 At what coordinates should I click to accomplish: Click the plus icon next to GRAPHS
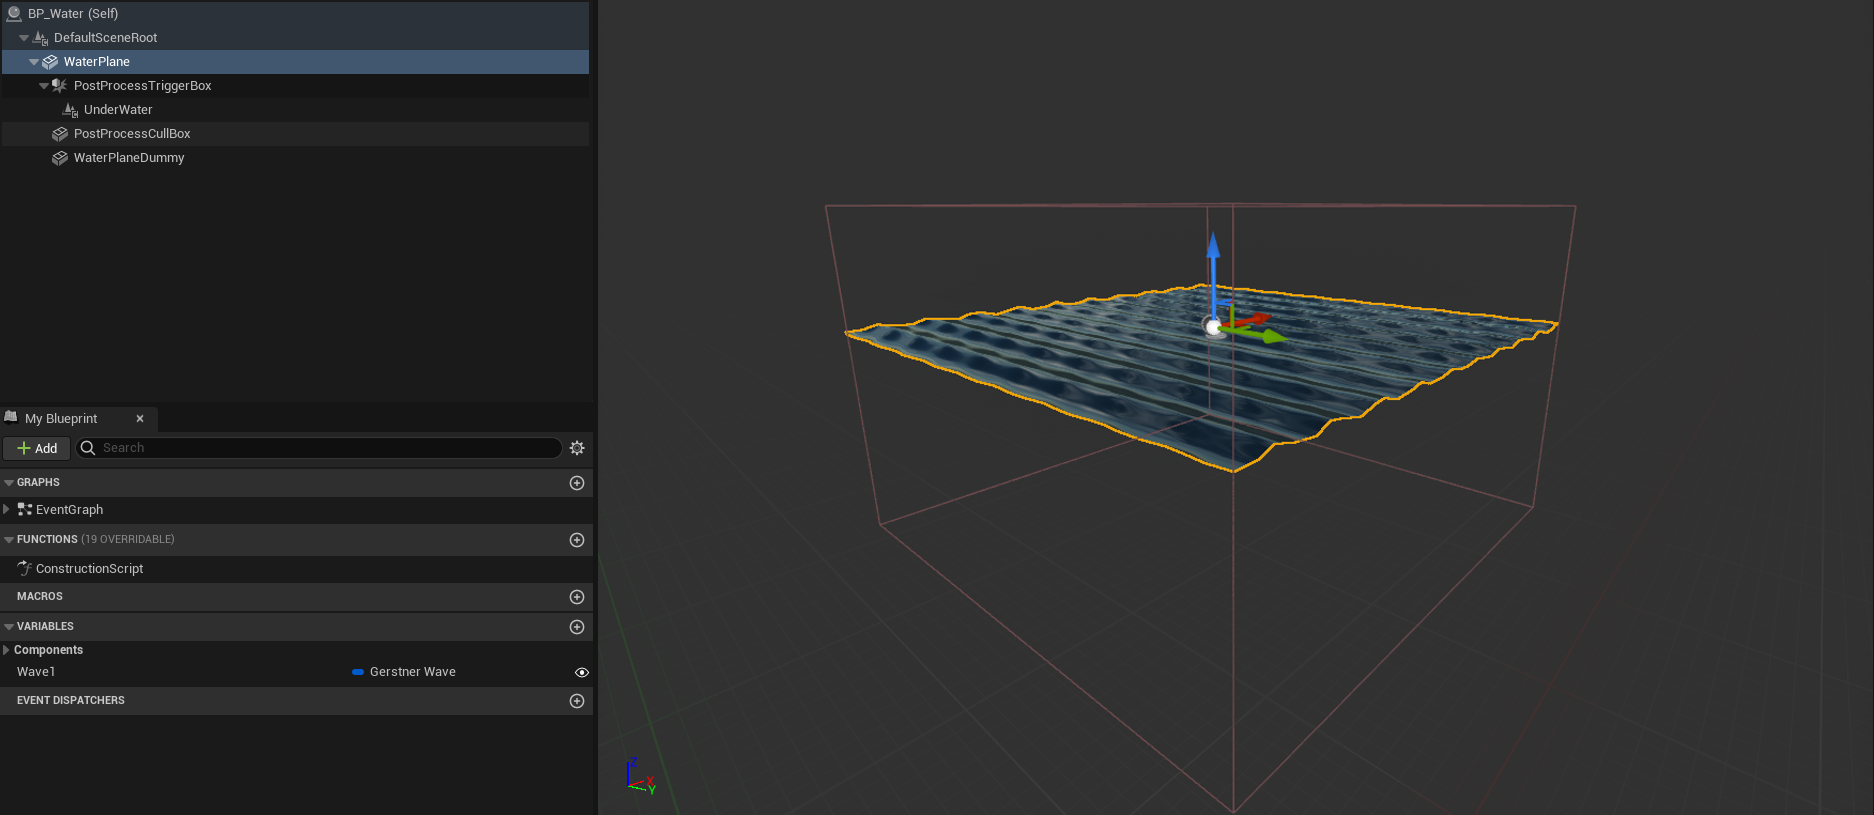click(x=577, y=483)
